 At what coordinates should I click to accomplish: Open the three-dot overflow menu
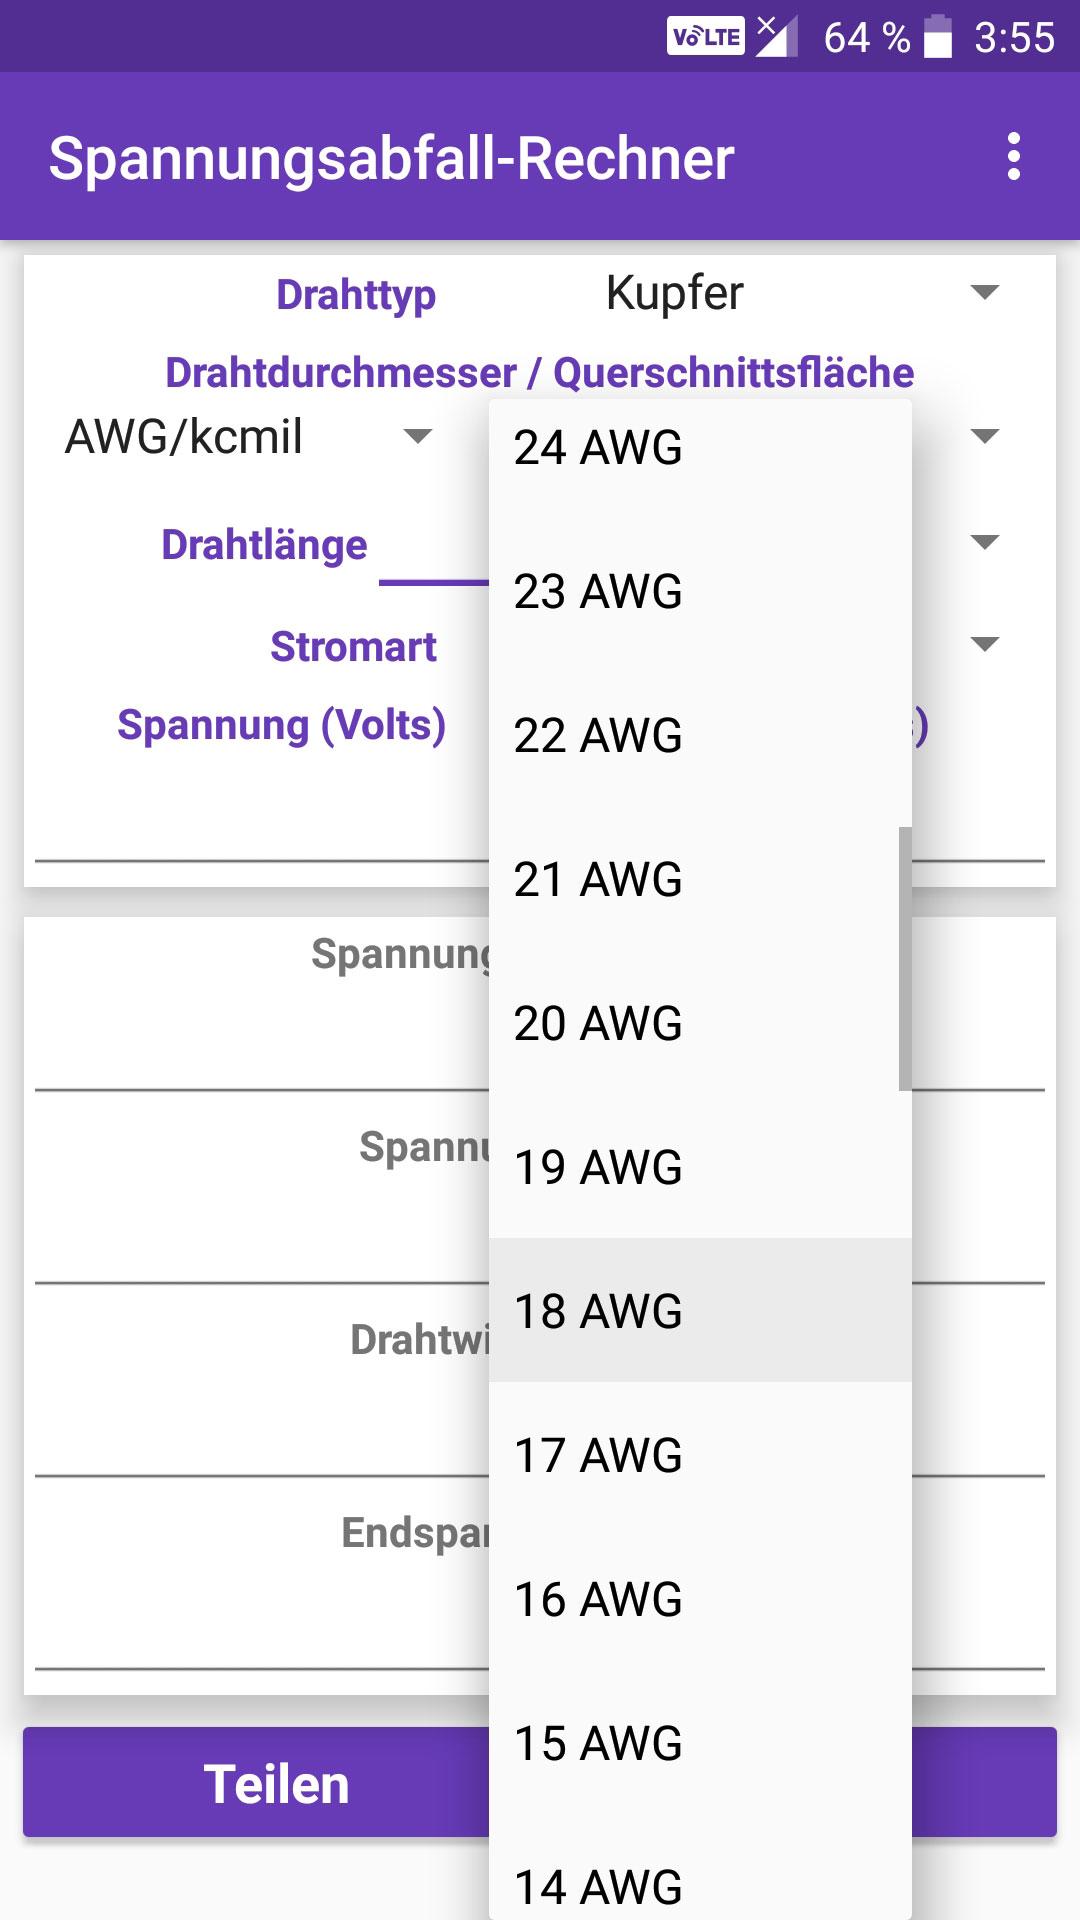point(1014,157)
